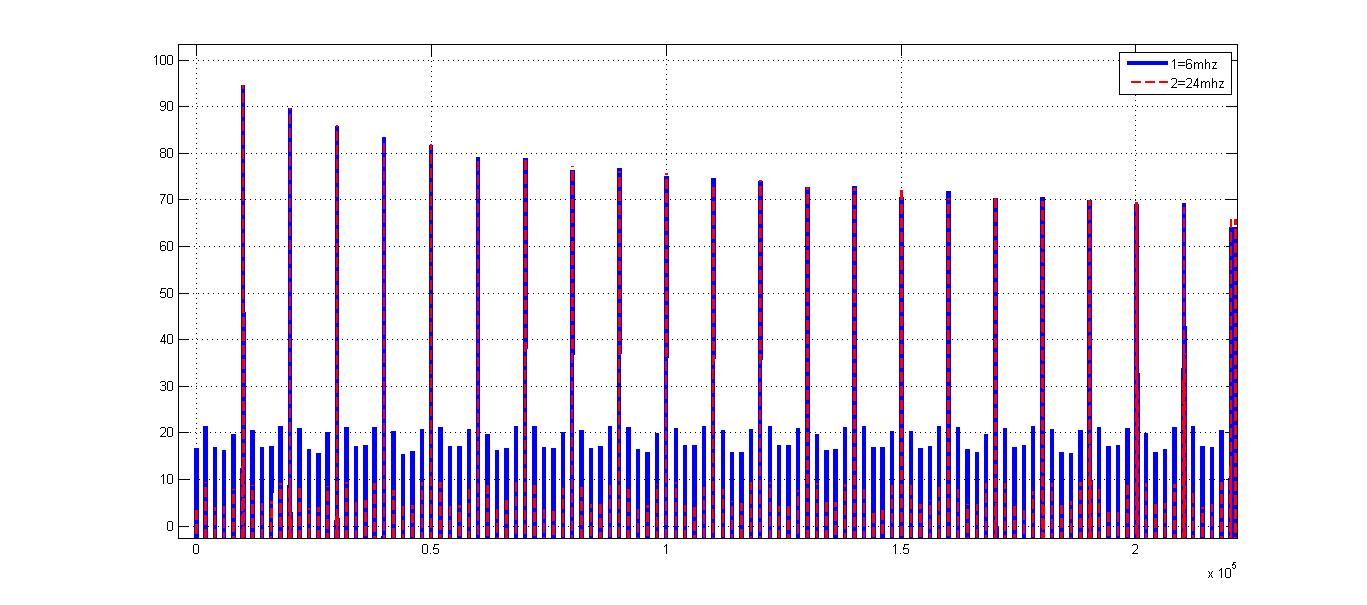Click the x10^5 axis exponent label
The image size is (1367, 605).
pyautogui.click(x=1222, y=573)
